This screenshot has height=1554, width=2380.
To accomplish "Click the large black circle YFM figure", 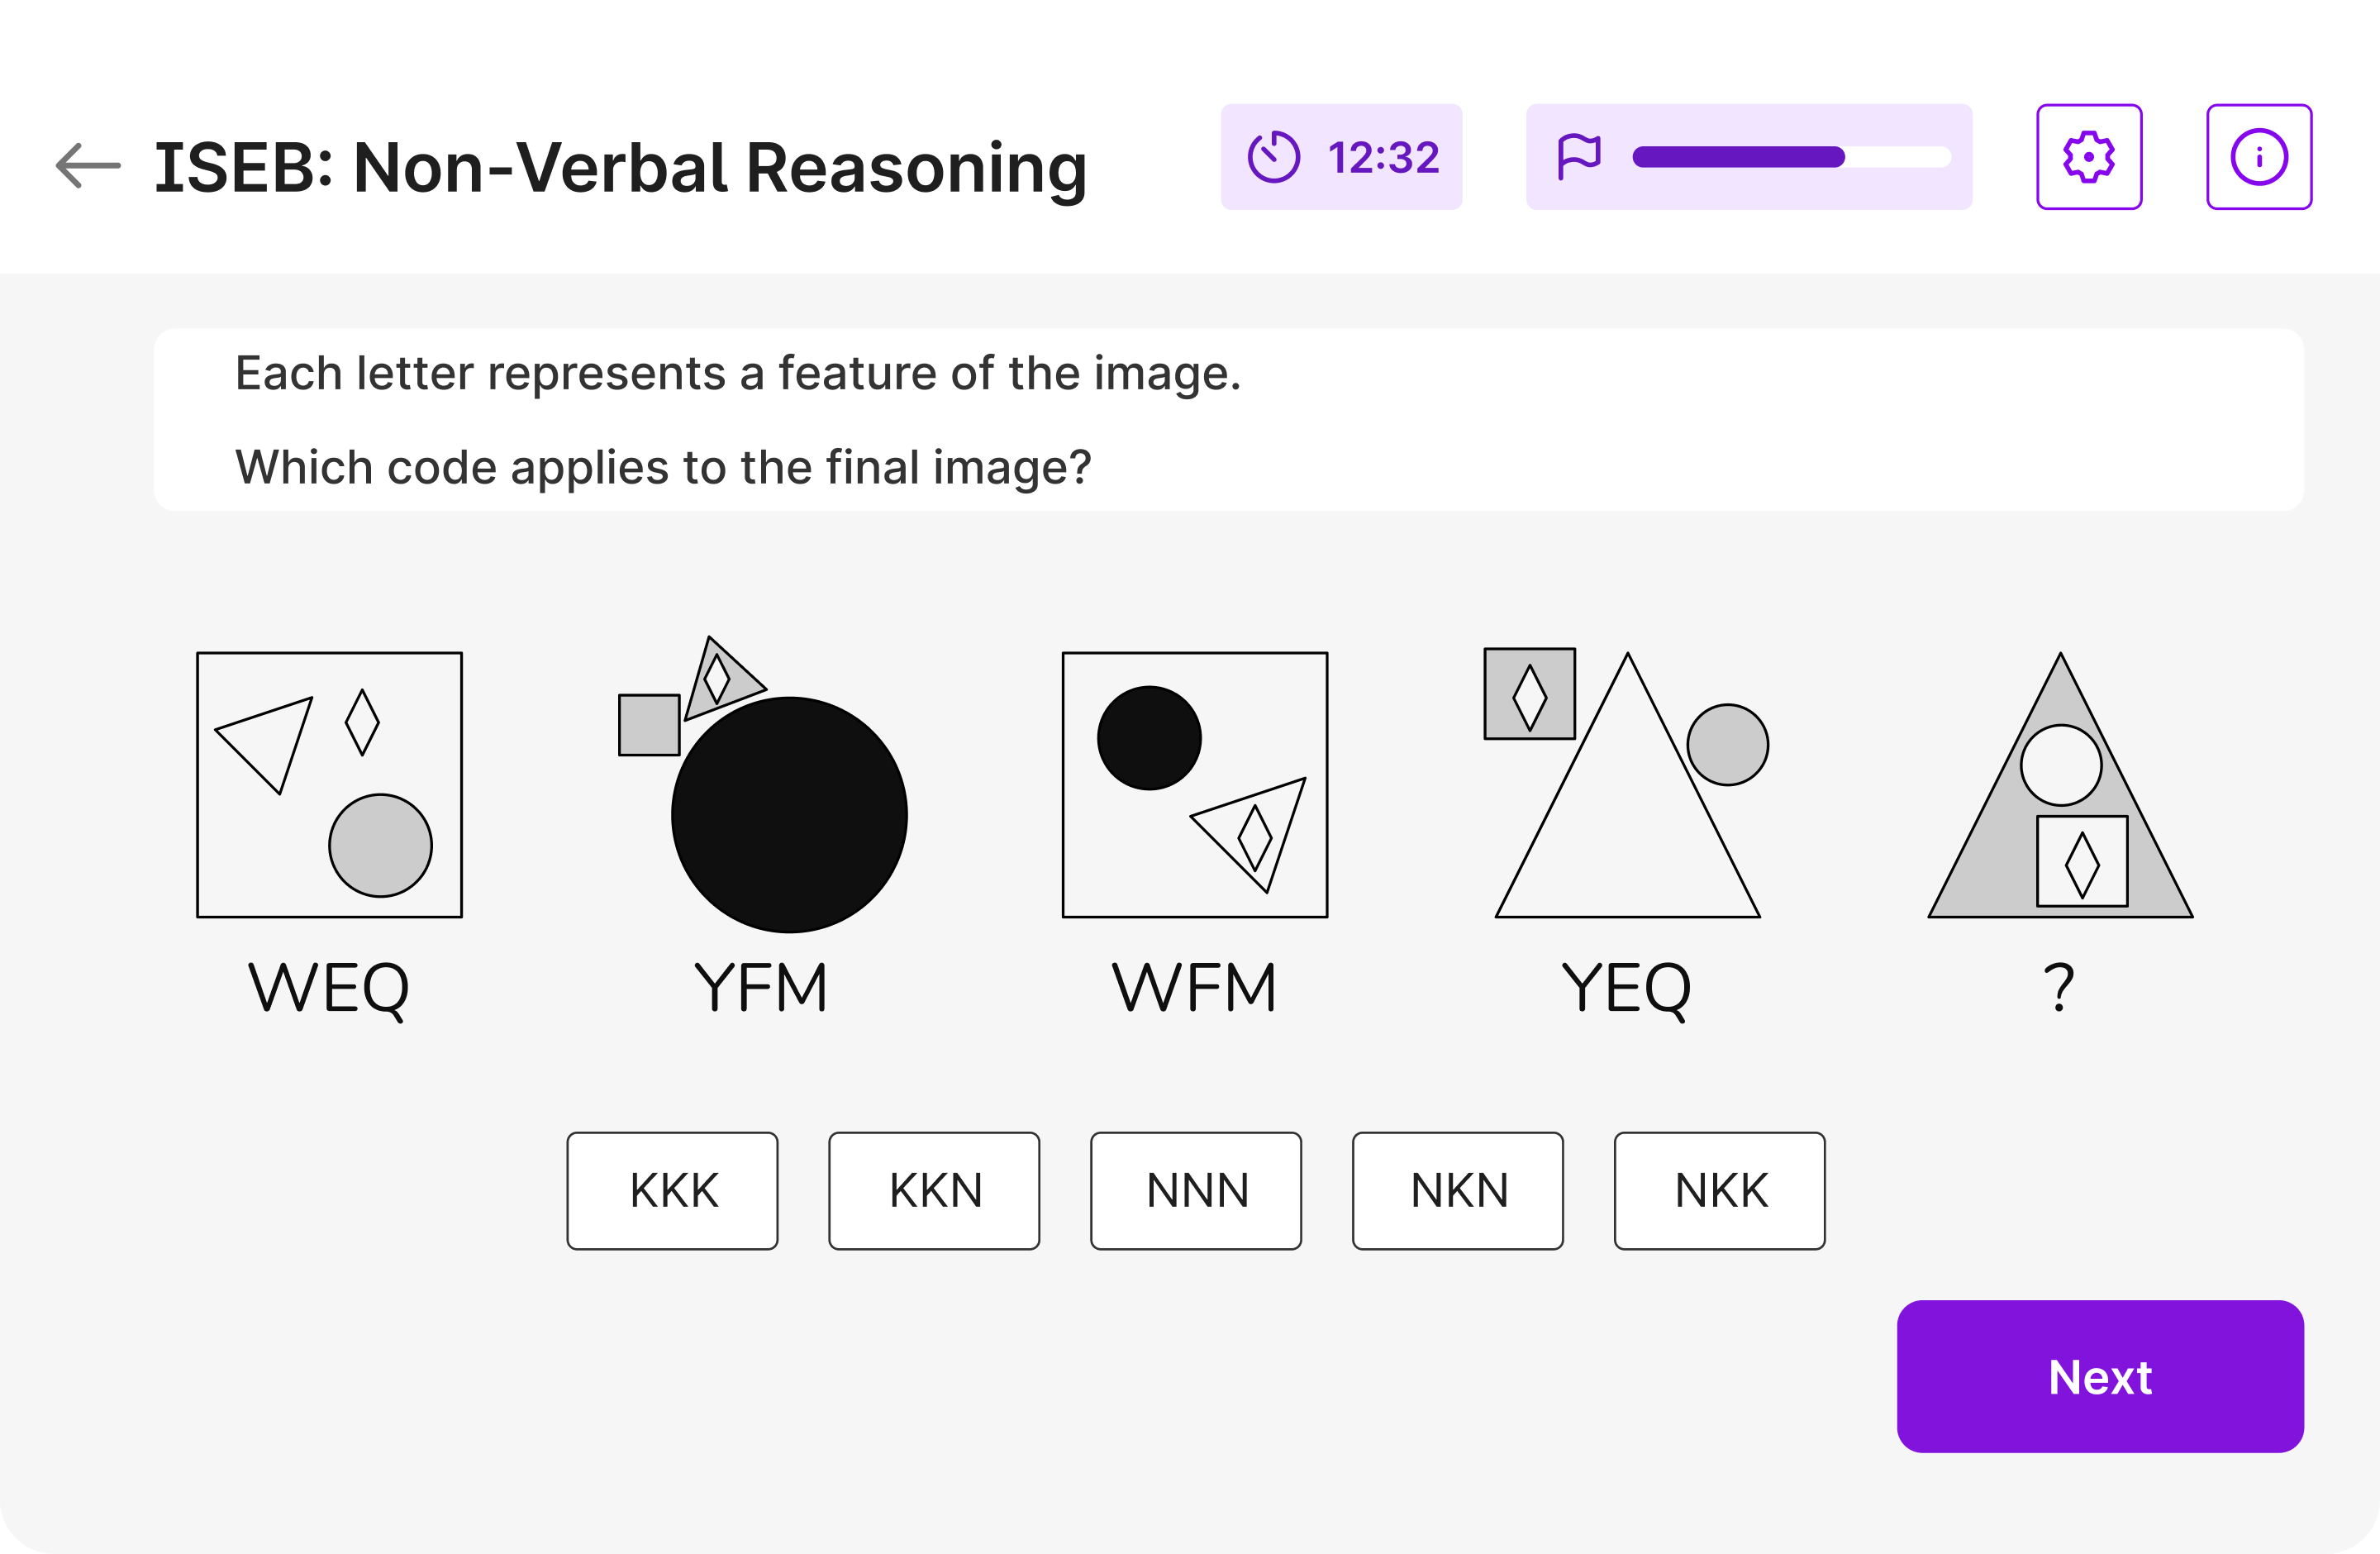I will 789,815.
